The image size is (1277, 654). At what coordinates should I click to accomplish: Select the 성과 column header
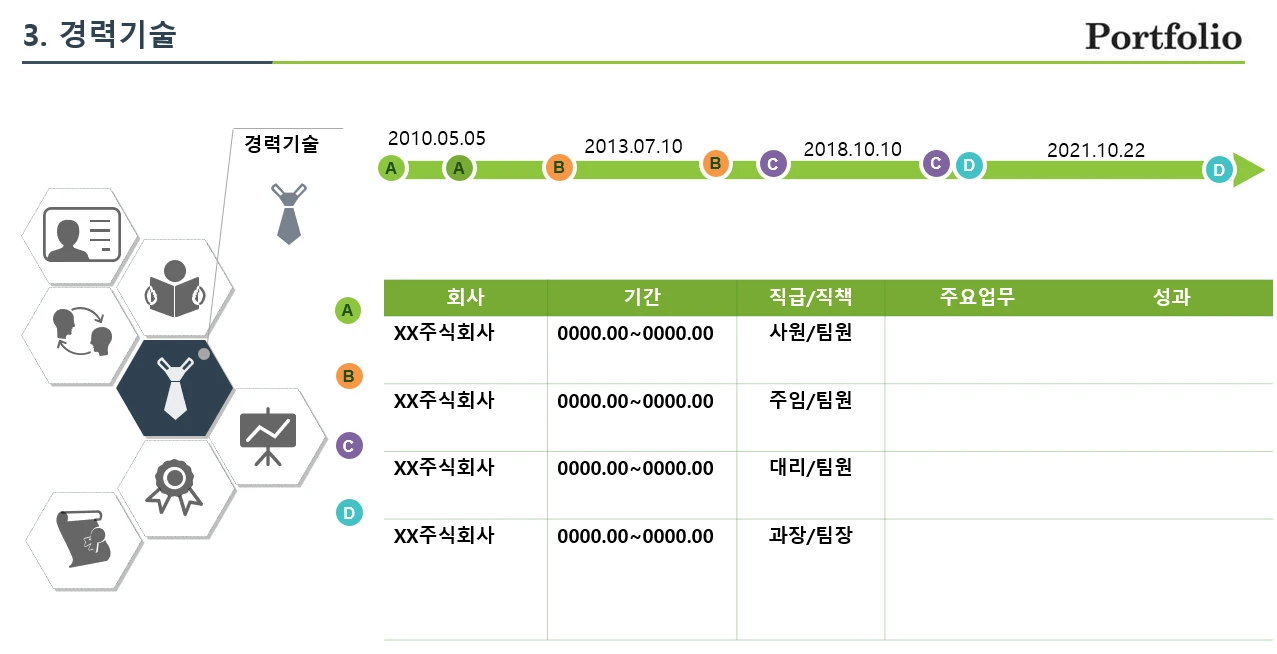[1171, 298]
